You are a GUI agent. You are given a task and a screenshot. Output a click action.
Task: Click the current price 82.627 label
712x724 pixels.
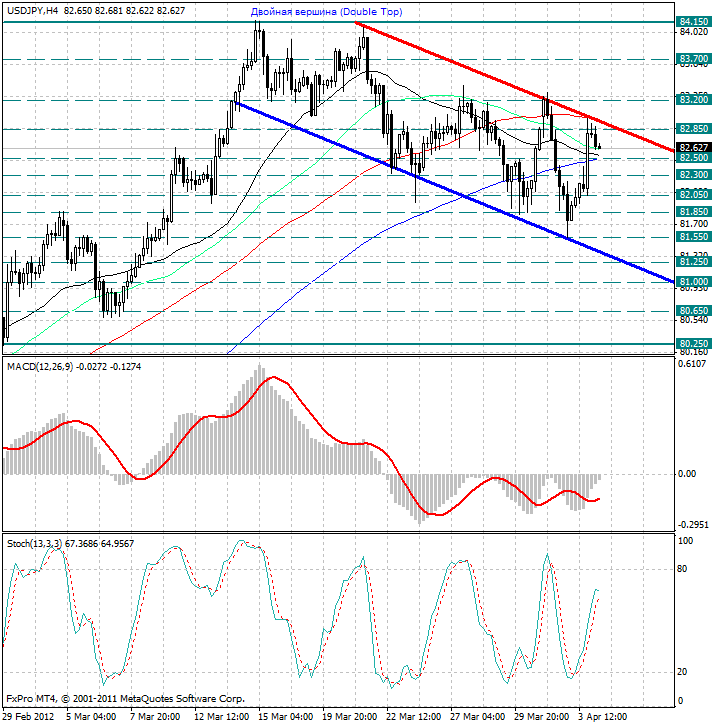tap(694, 148)
